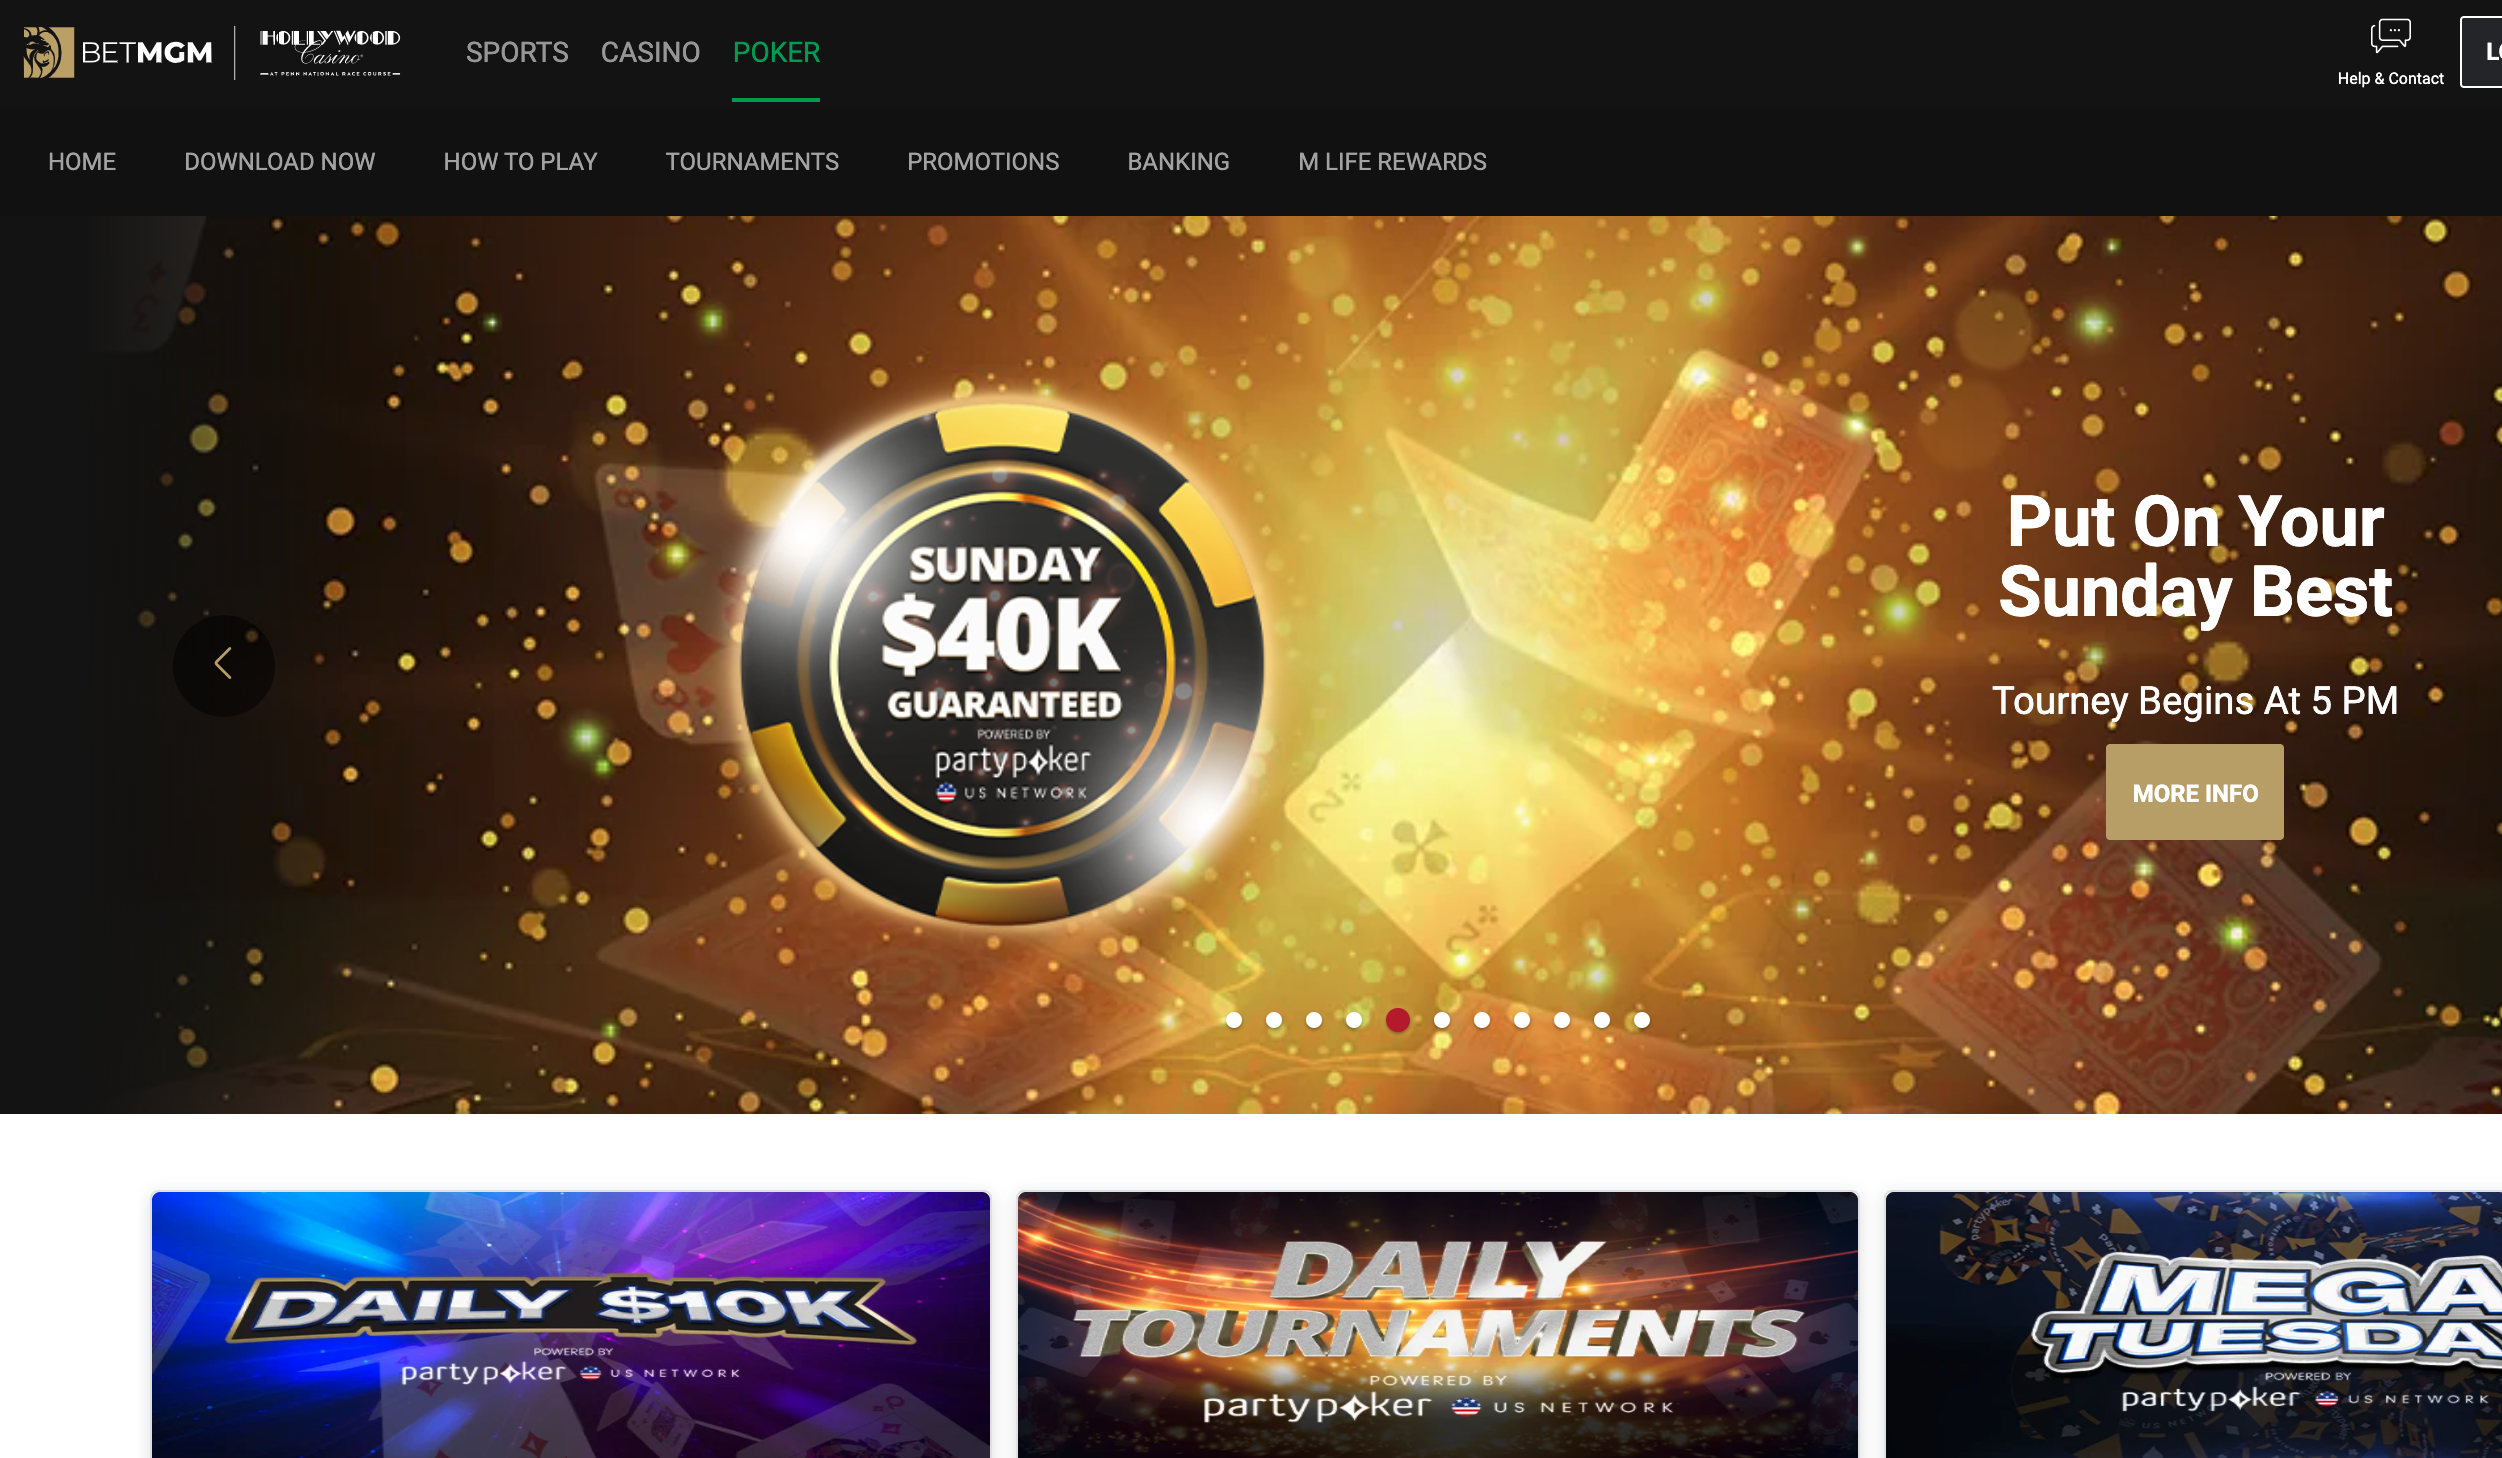Open the Sports section tab

coord(517,52)
